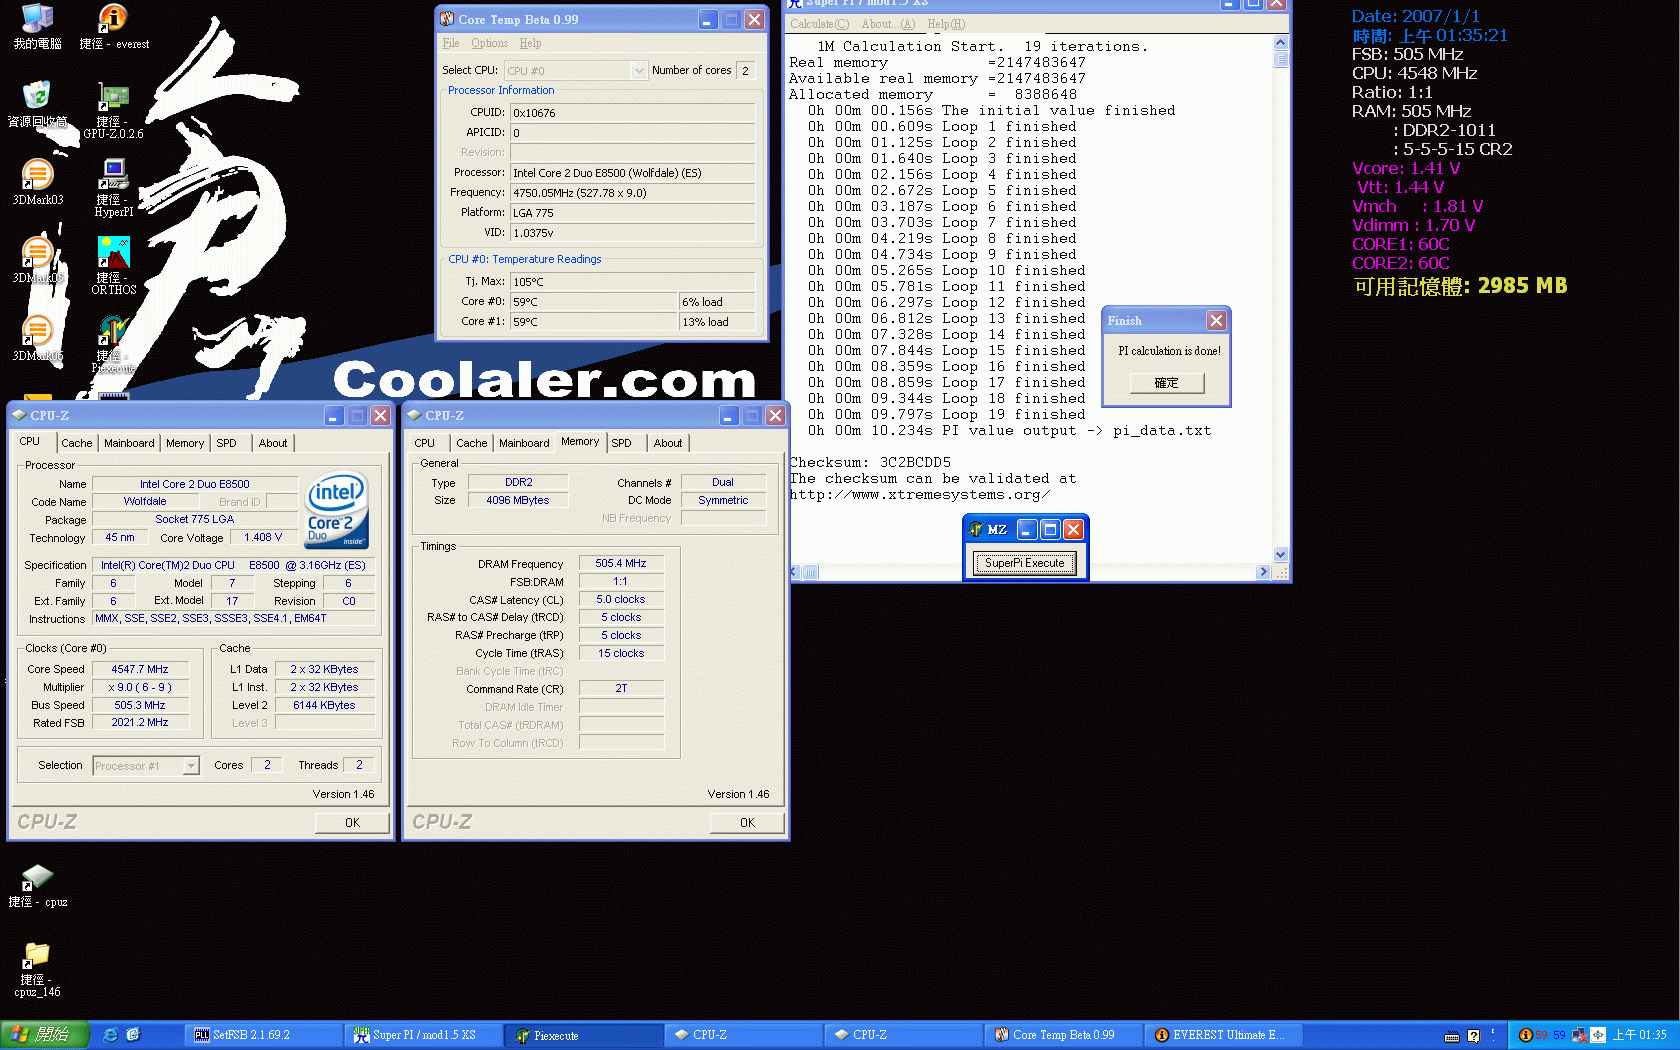Switch to Cache tab in right CPU-Z

tap(472, 443)
